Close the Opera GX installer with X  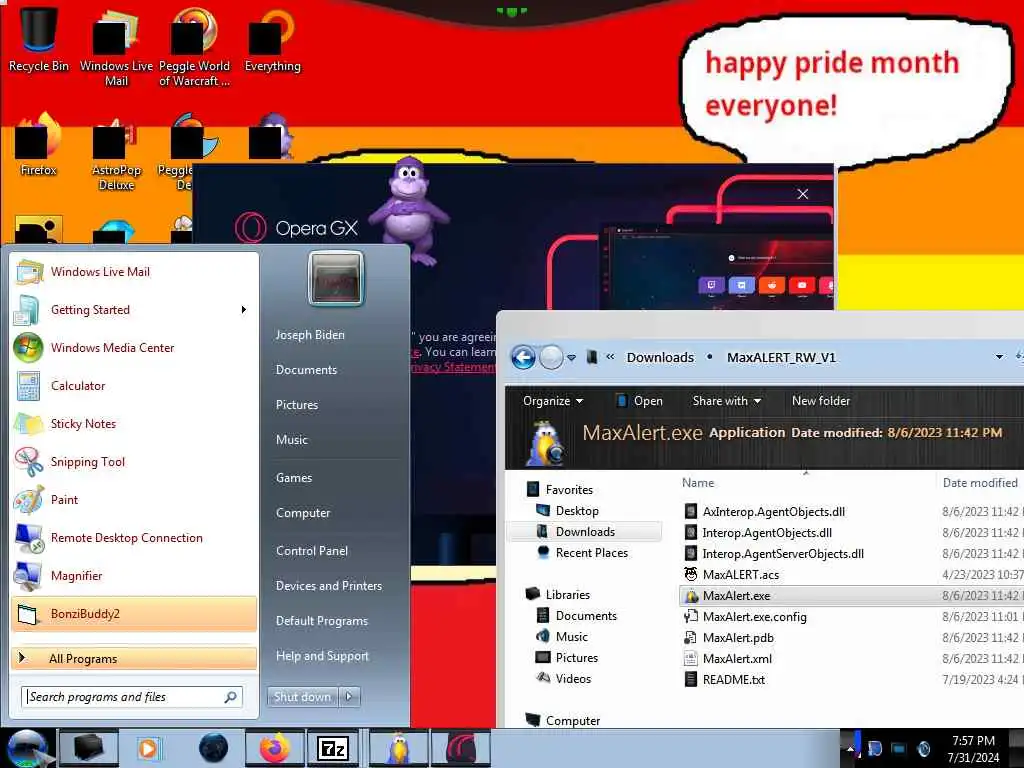803,194
